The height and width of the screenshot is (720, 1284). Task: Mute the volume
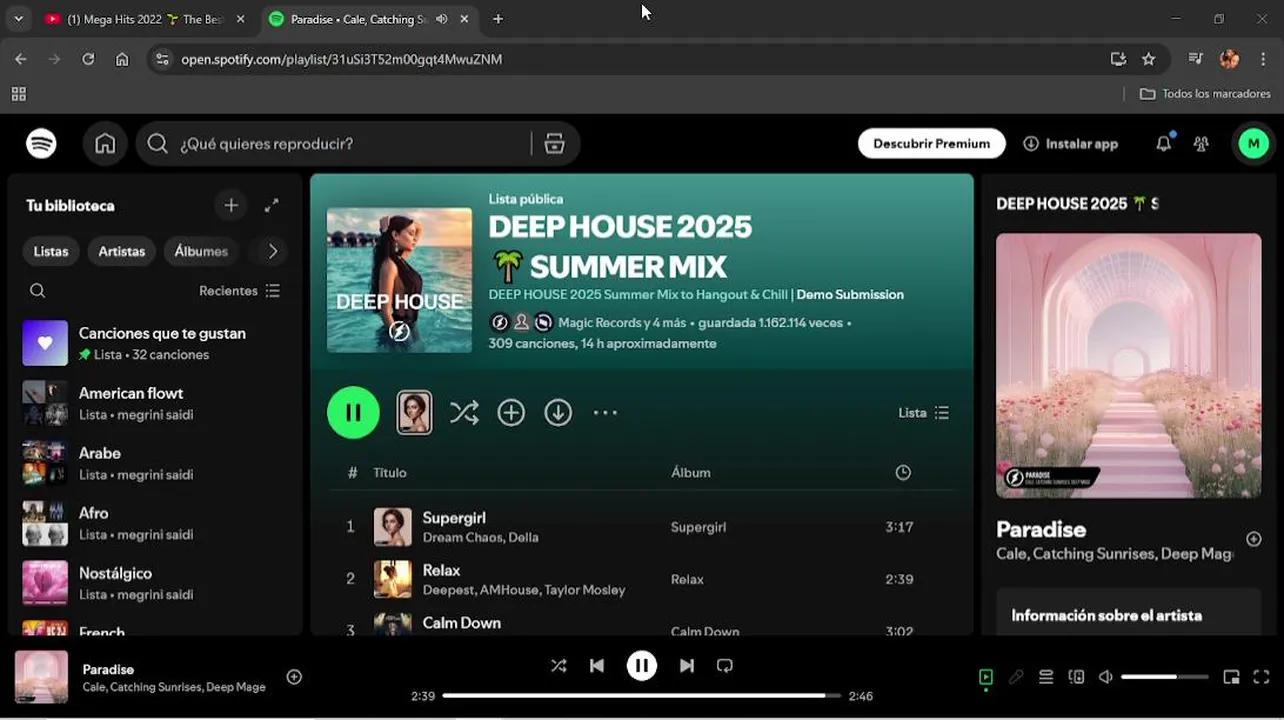pos(1106,677)
